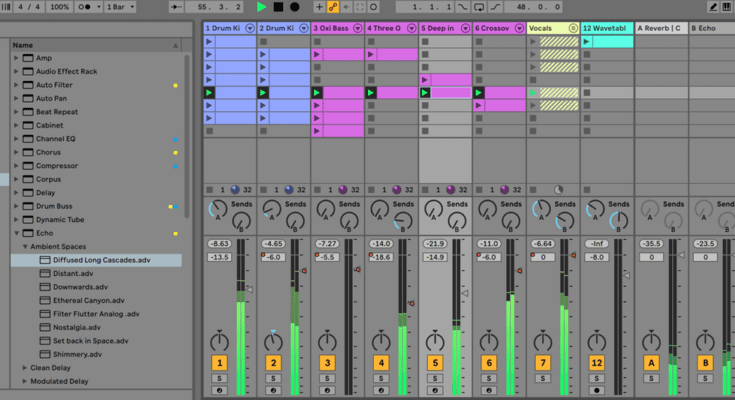The image size is (735, 400).
Task: Collapse the Ambient Spaces folder
Action: tap(26, 246)
